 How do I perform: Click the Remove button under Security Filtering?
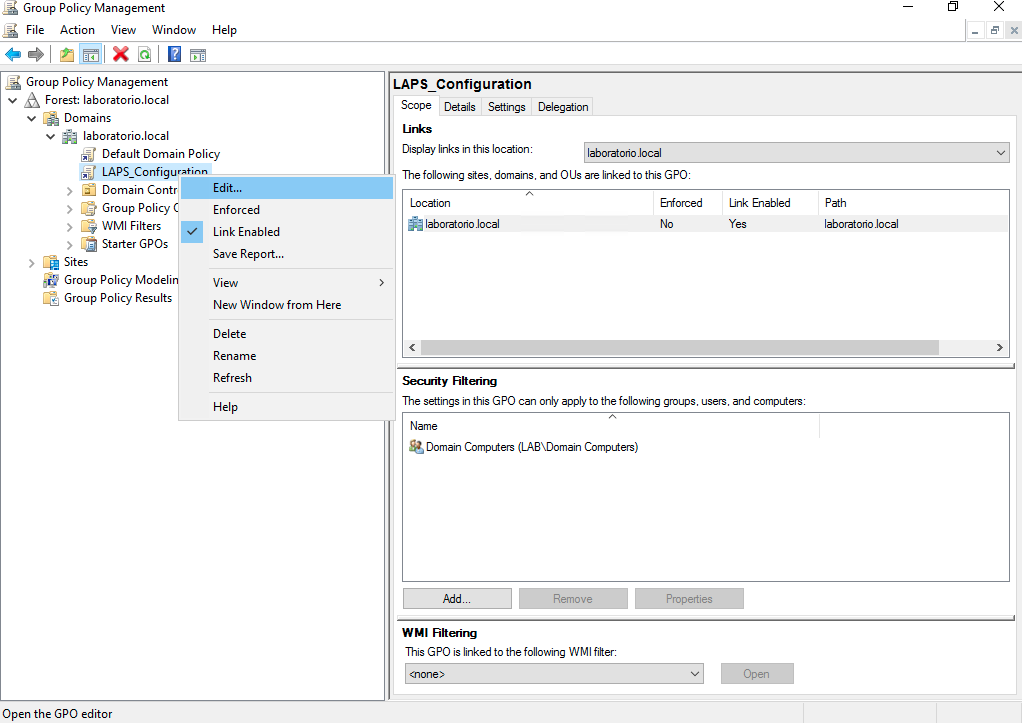573,598
